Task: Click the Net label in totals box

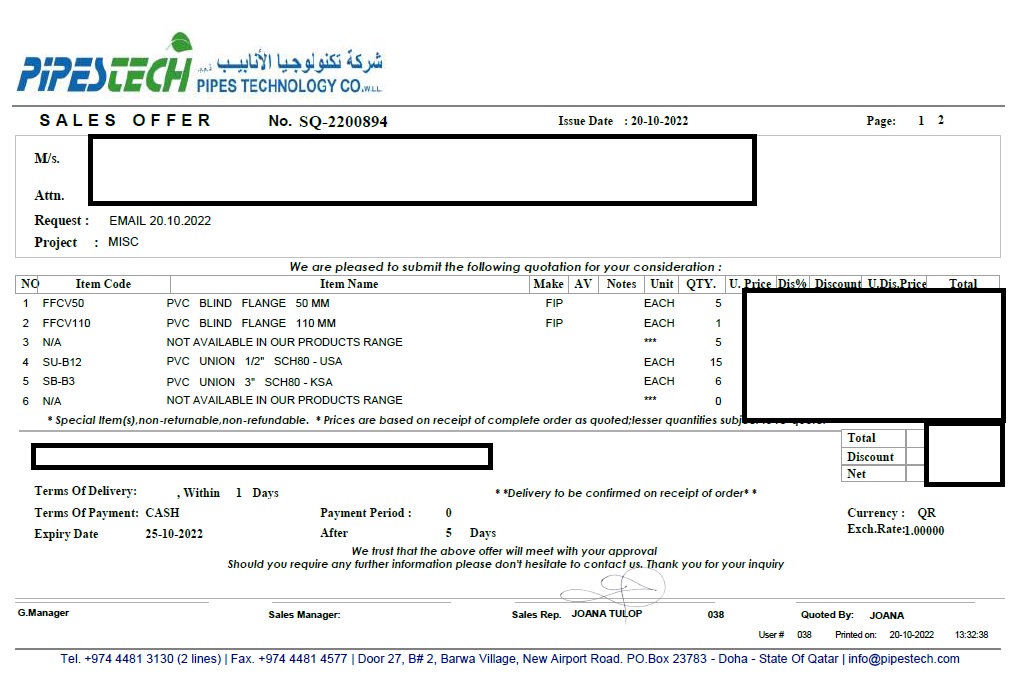Action: tap(856, 474)
